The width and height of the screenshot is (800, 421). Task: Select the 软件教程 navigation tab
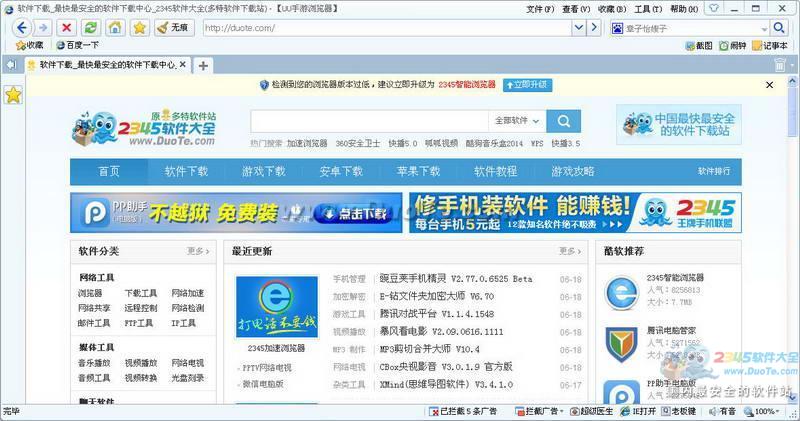coord(496,171)
